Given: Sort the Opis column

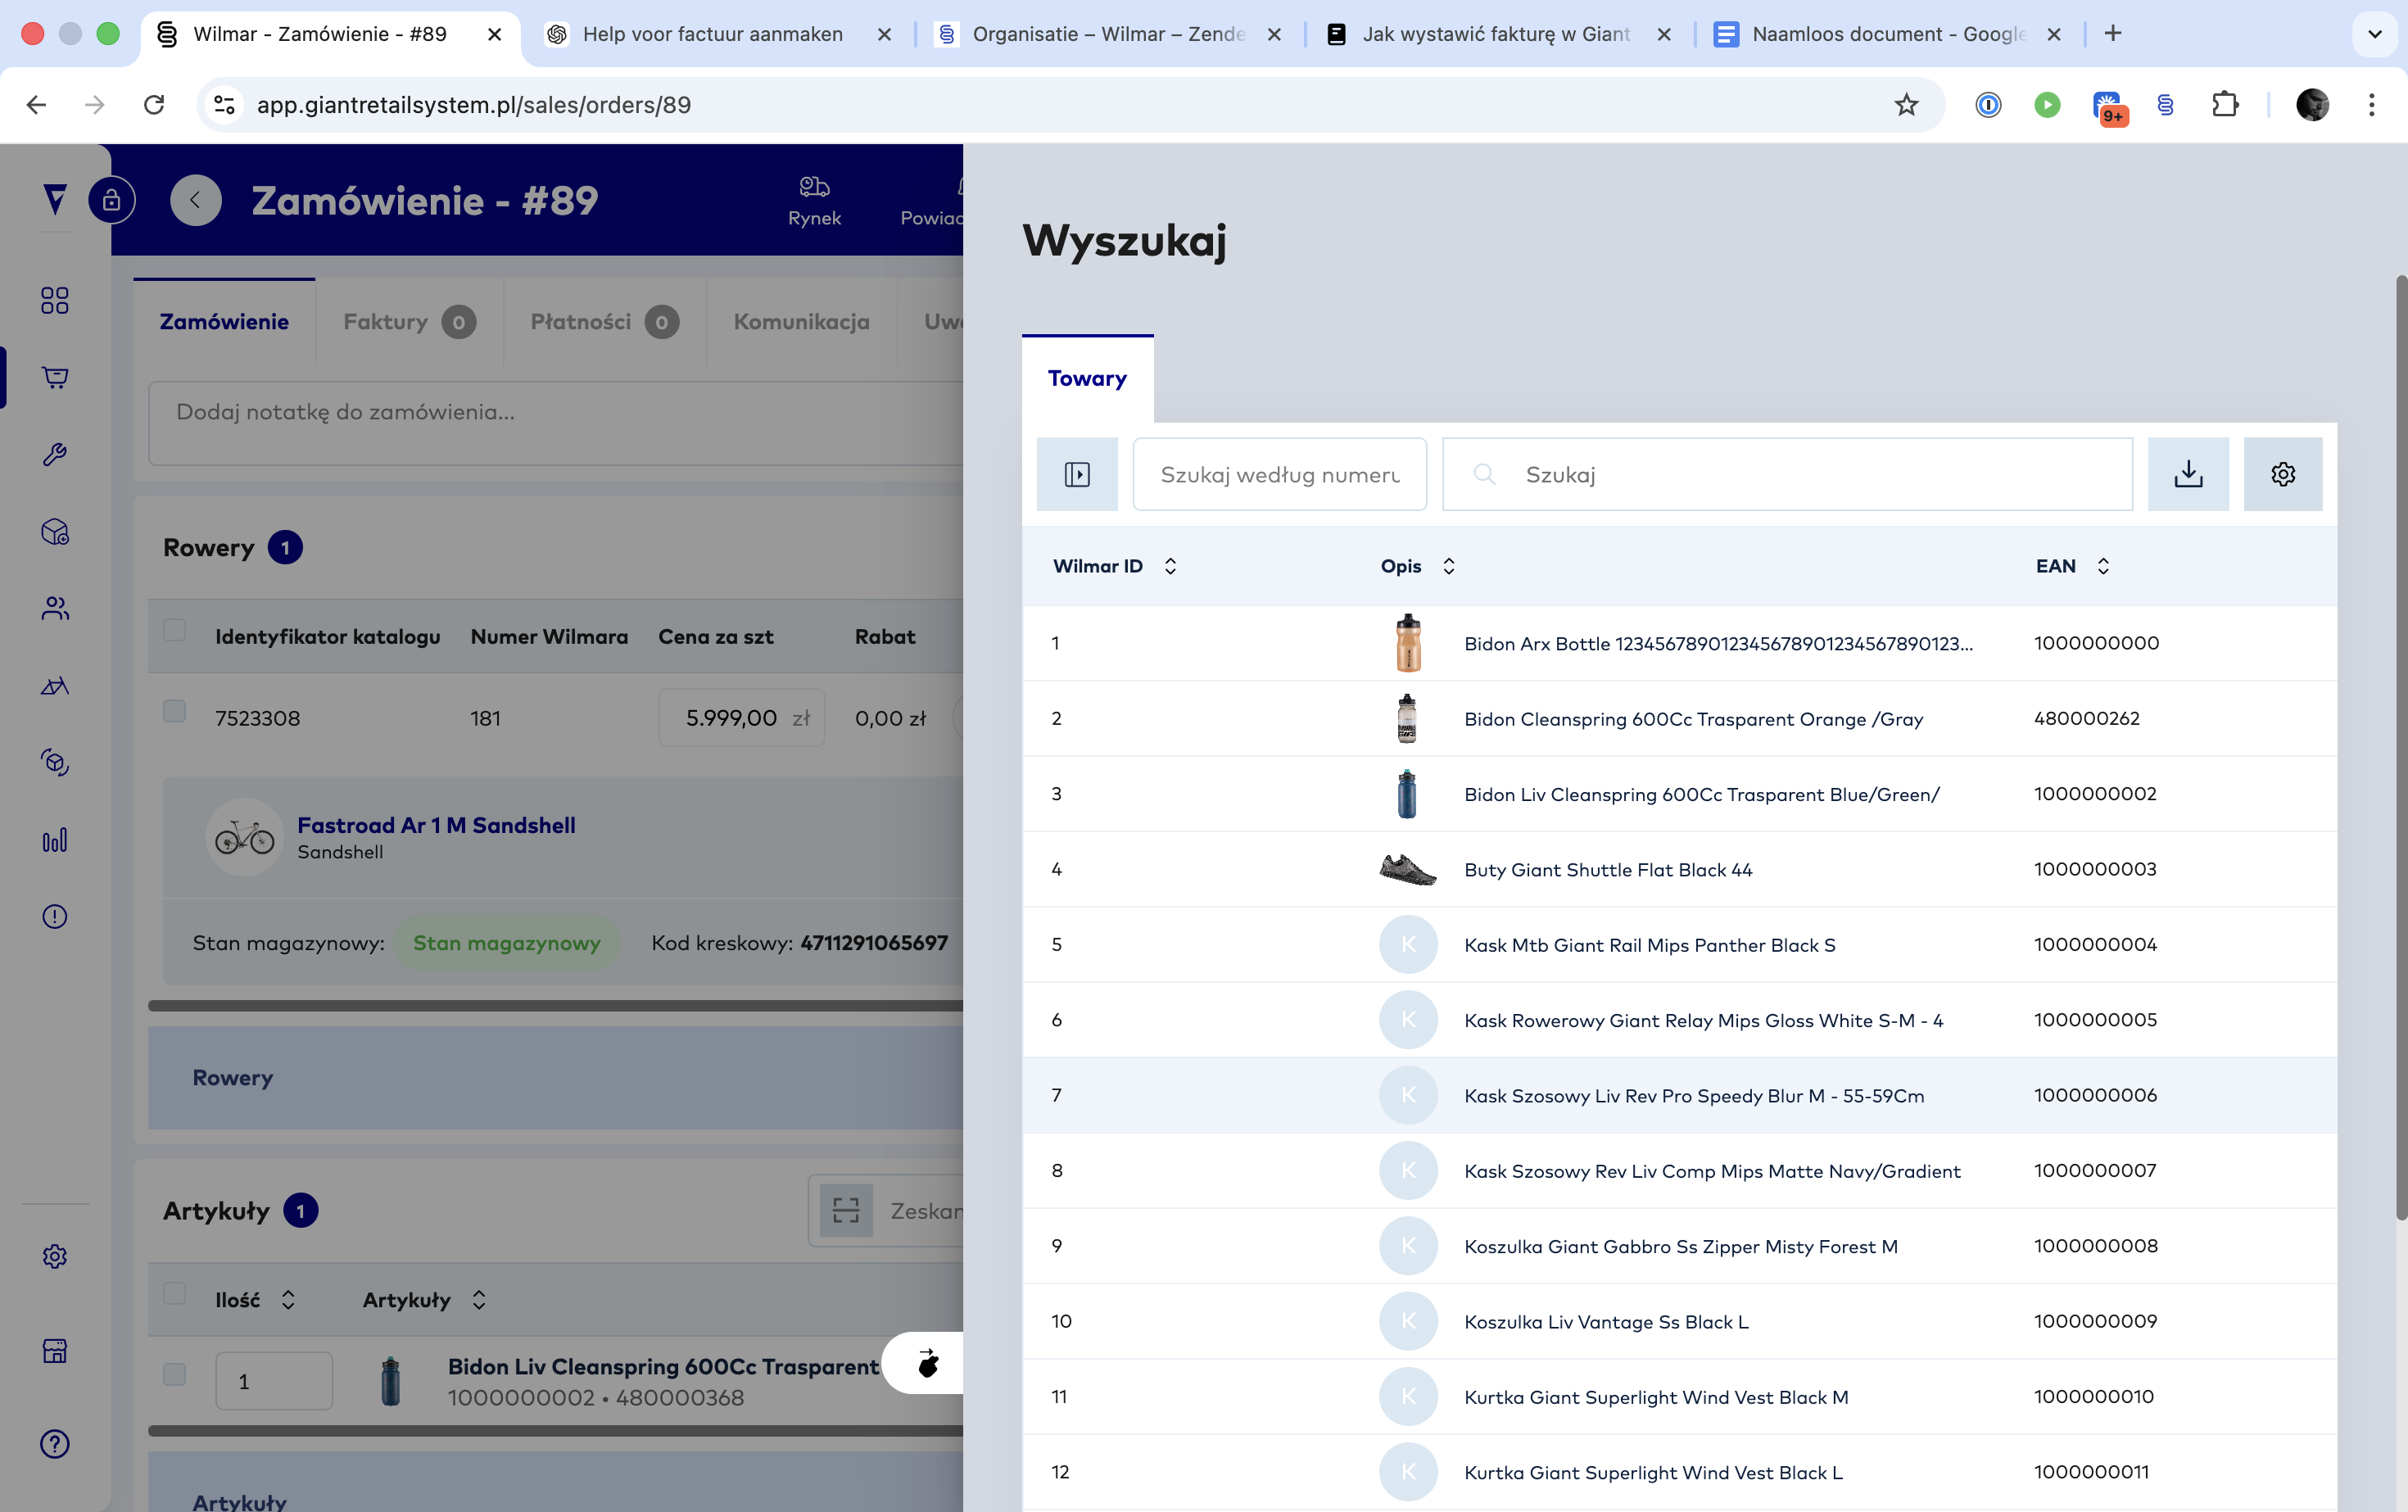Looking at the screenshot, I should 1448,566.
